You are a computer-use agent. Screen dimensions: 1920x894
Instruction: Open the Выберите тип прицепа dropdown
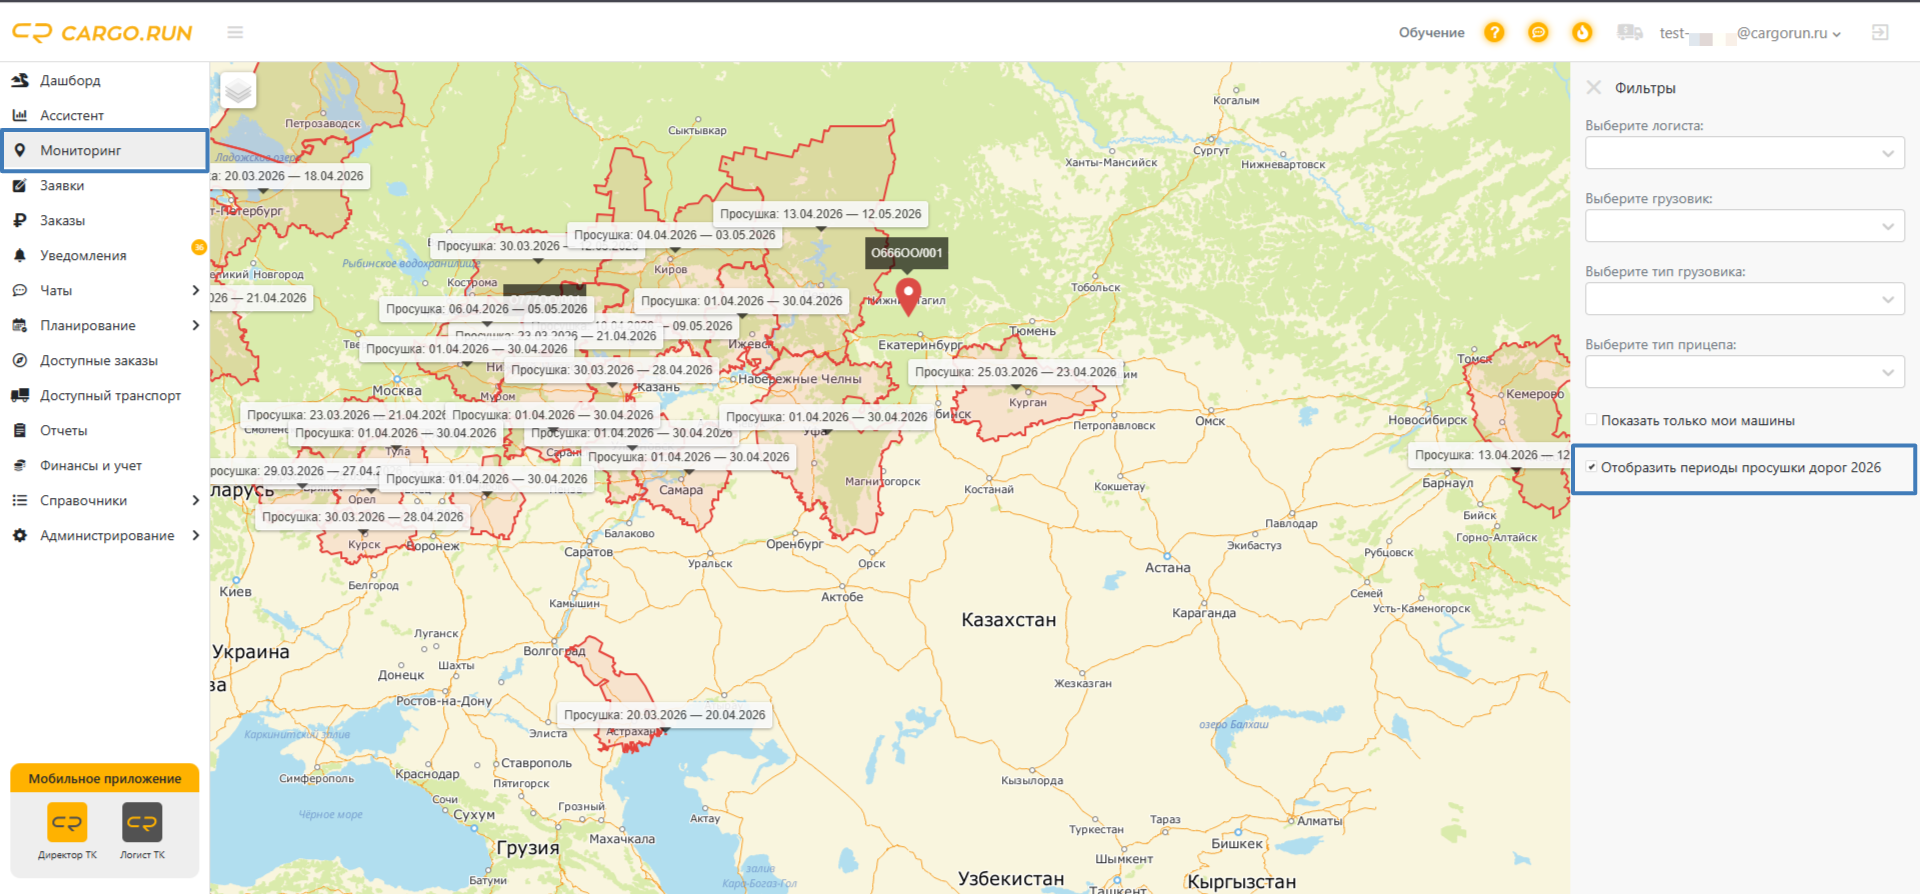(1744, 372)
